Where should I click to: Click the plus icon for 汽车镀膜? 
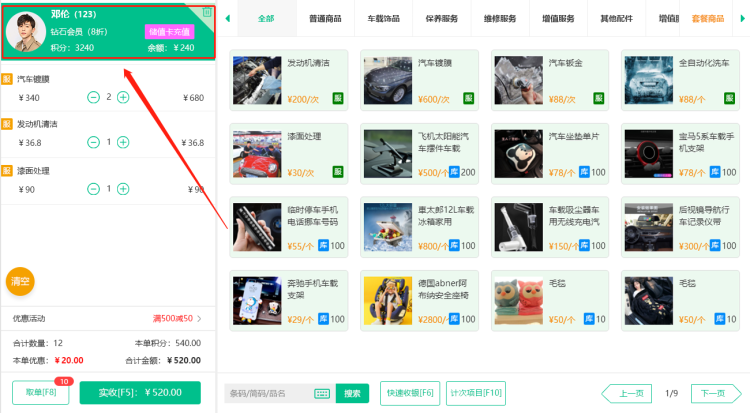(123, 97)
